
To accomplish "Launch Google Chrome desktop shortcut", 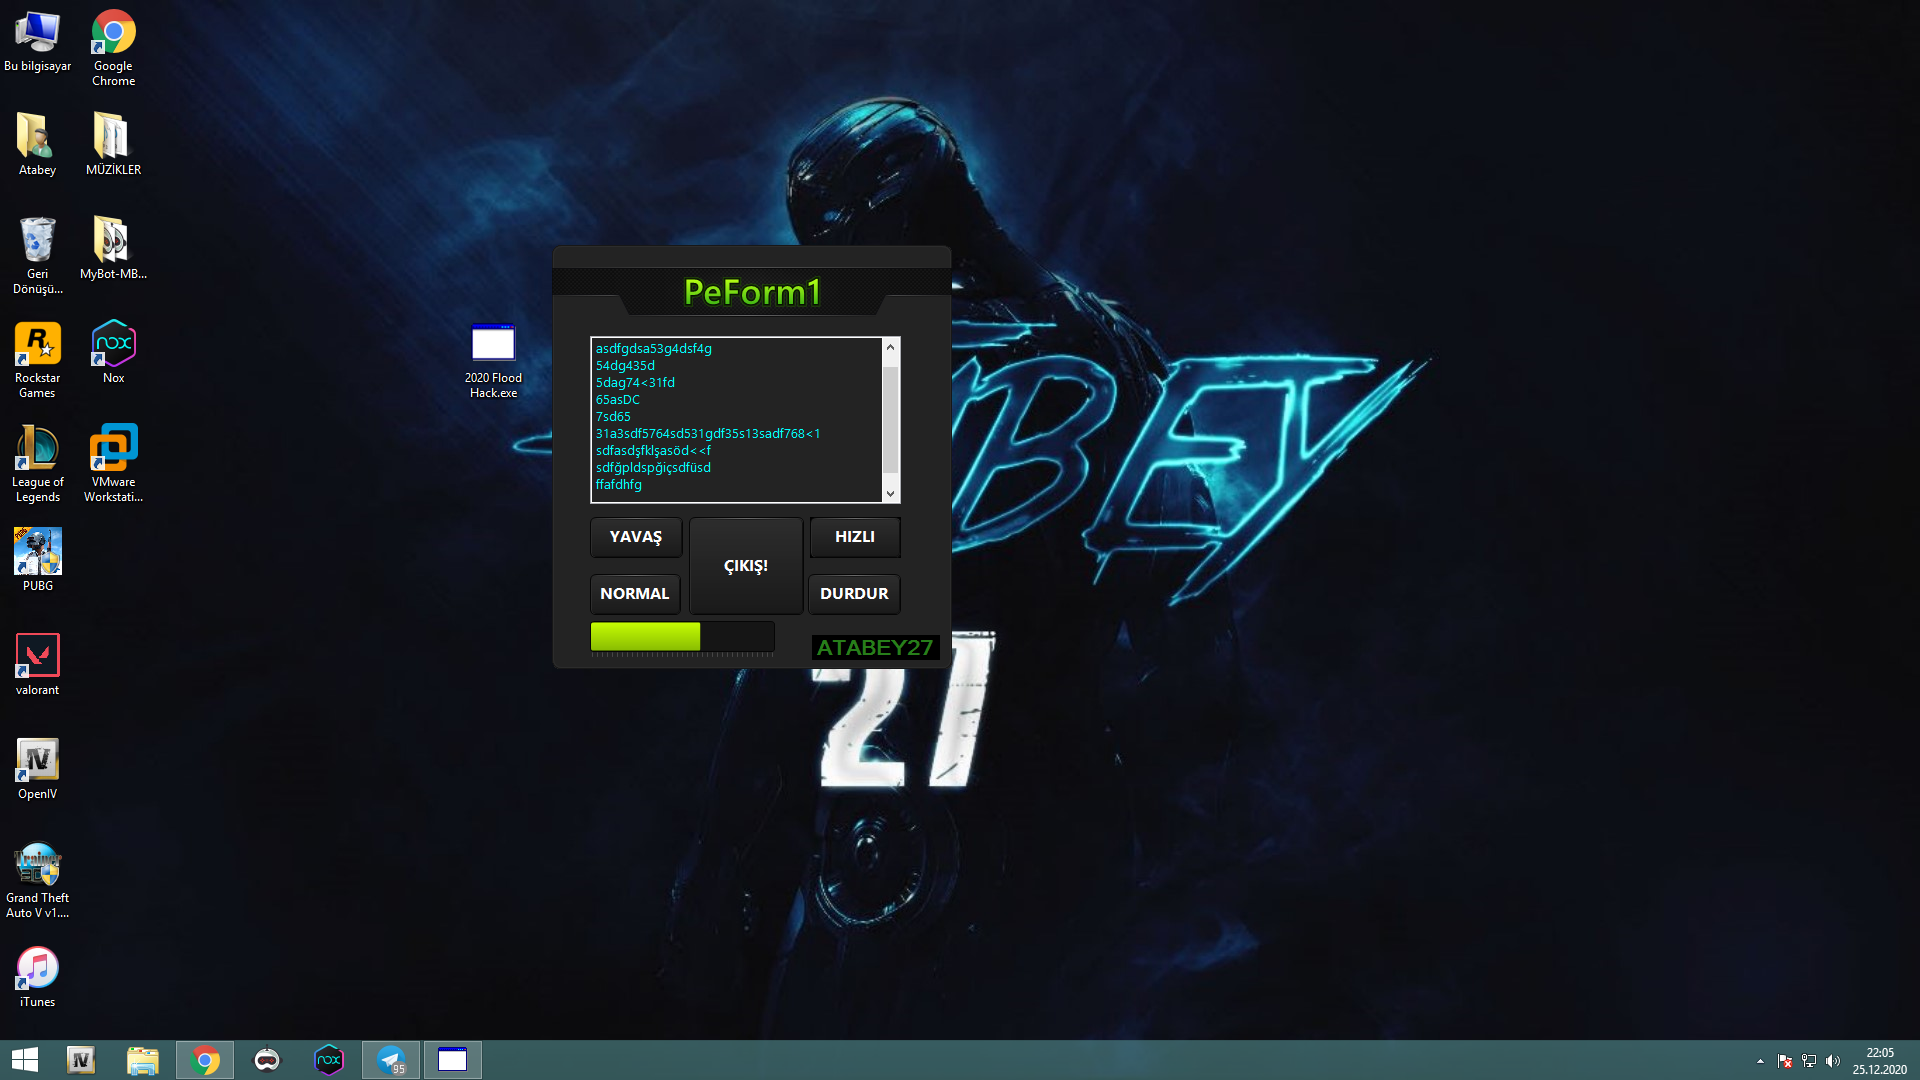I will click(113, 48).
